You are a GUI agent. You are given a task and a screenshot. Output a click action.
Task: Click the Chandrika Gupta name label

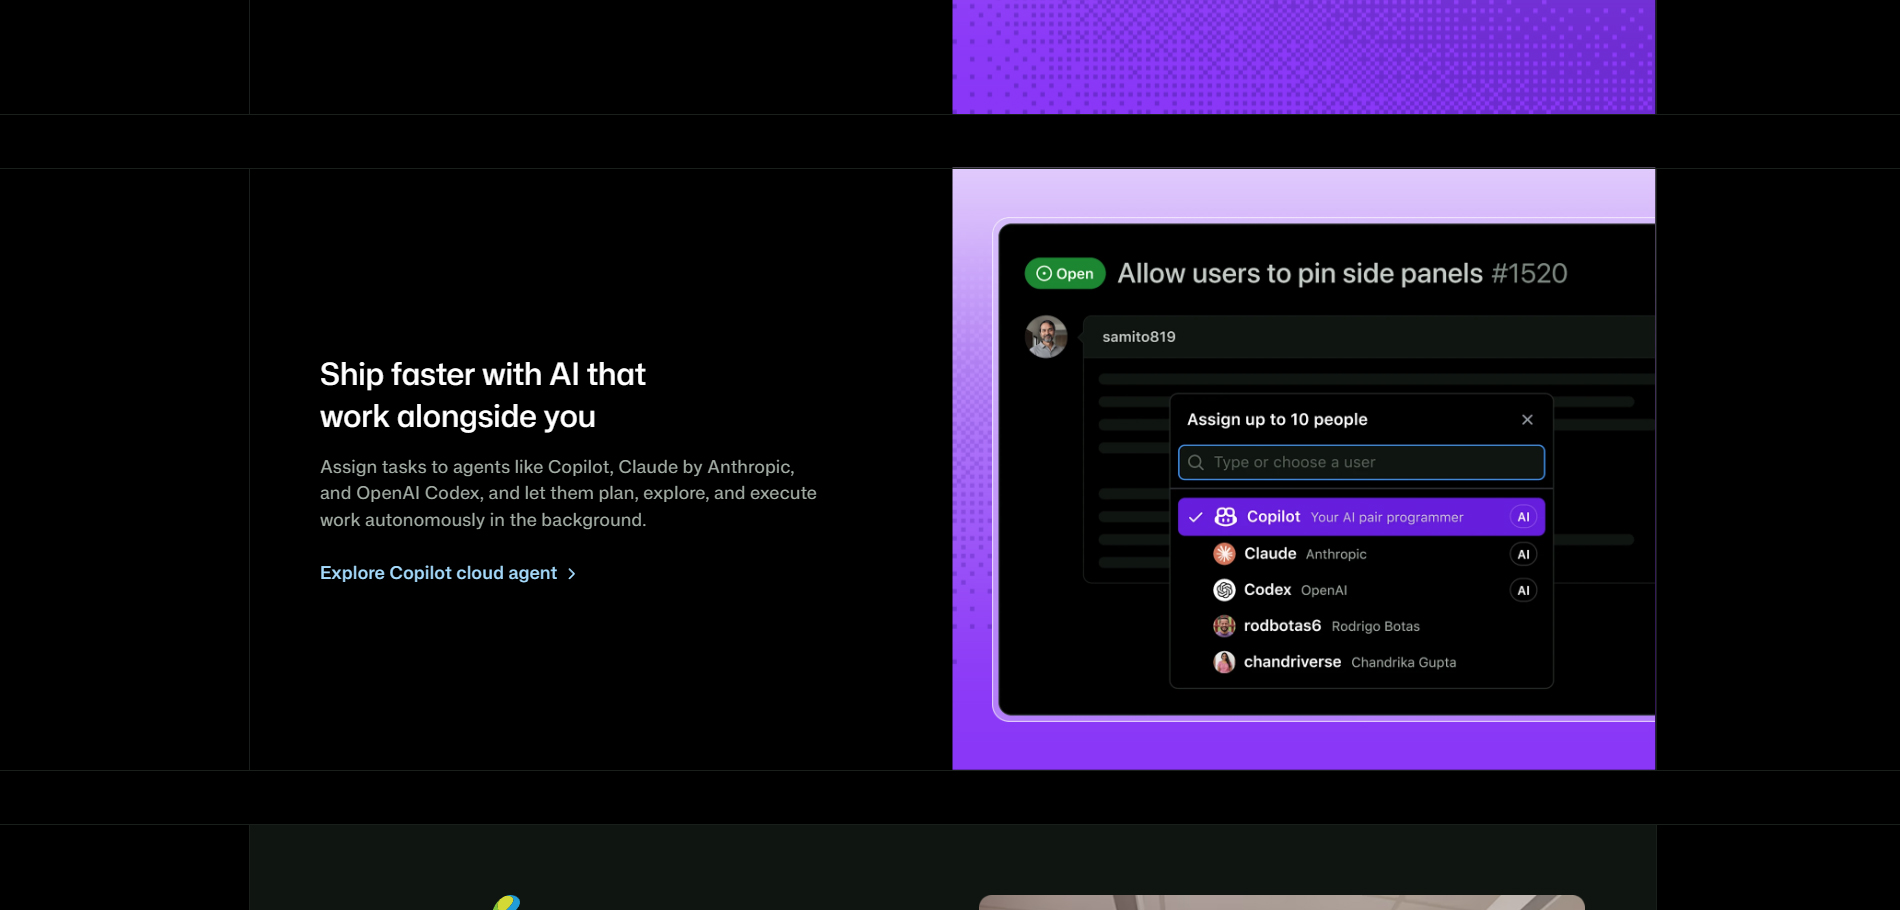pyautogui.click(x=1404, y=662)
